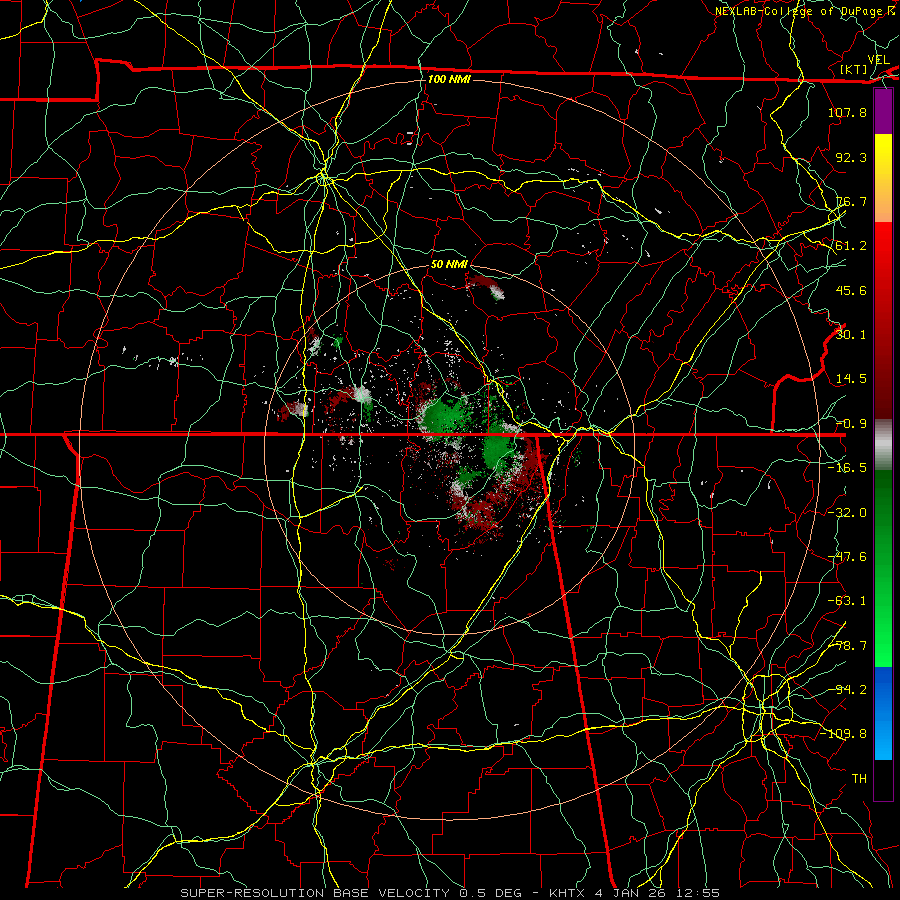
Task: Click the -47.6 scale value
Action: [847, 557]
